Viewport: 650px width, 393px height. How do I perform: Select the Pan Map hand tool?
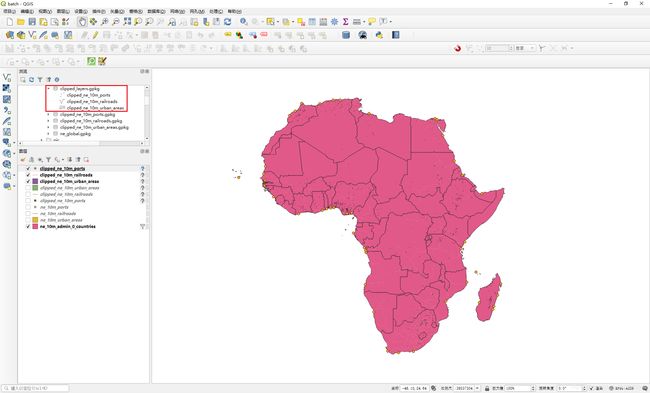coord(82,22)
